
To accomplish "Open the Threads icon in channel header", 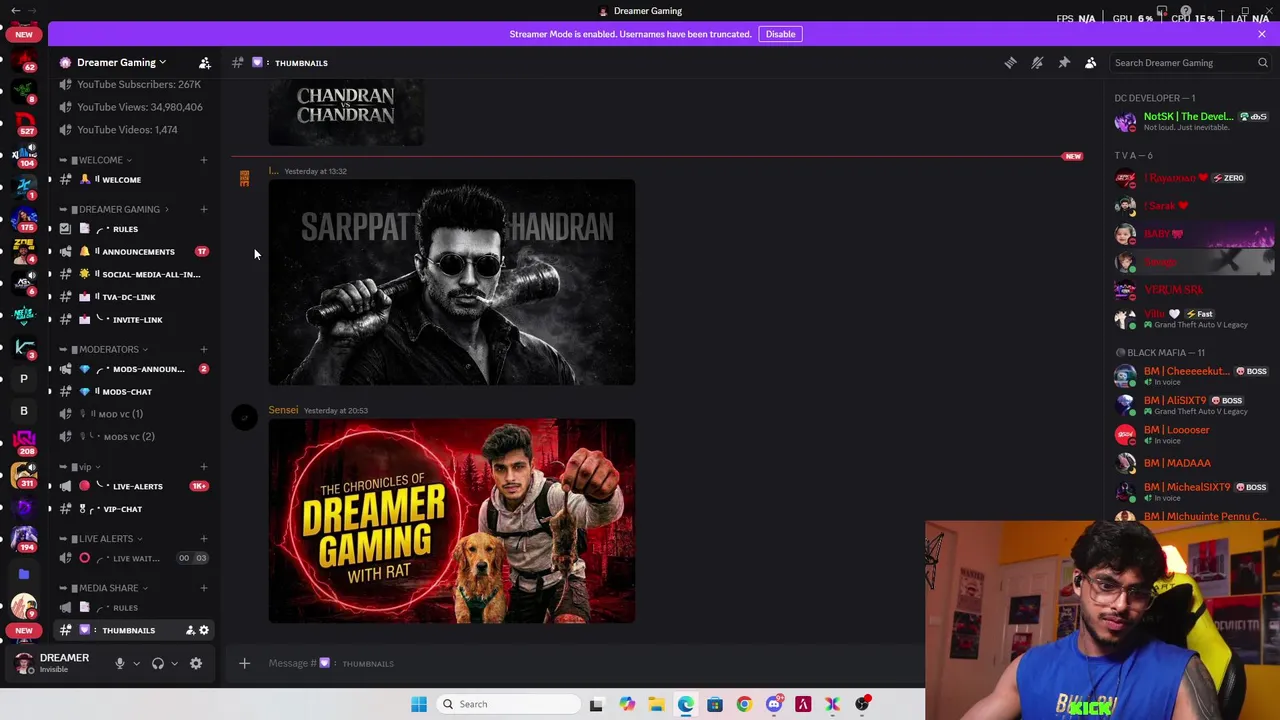I will click(1010, 63).
